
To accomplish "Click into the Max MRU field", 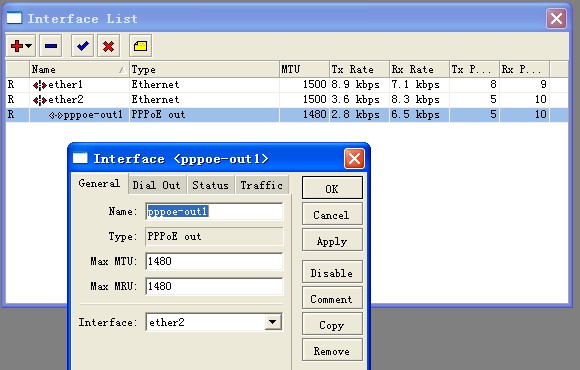I will point(214,286).
